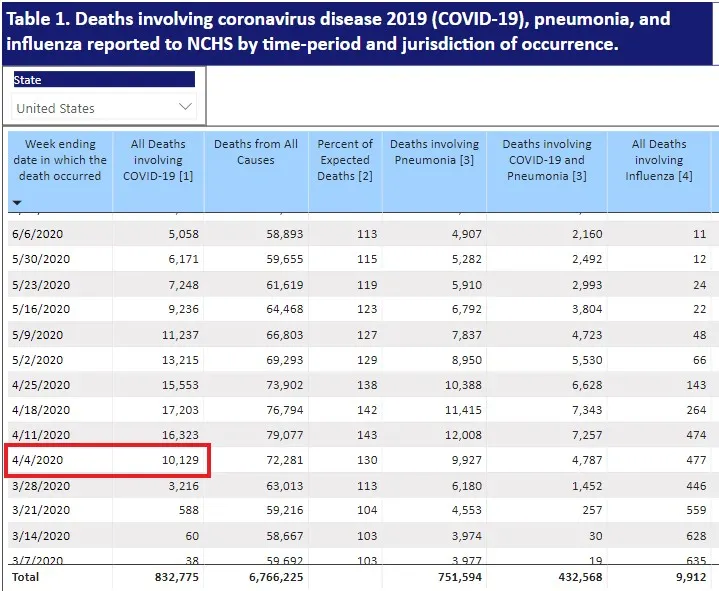Click the Deaths involving Pneumonia [3] header
Viewport: 719px width, 591px height.
(434, 152)
